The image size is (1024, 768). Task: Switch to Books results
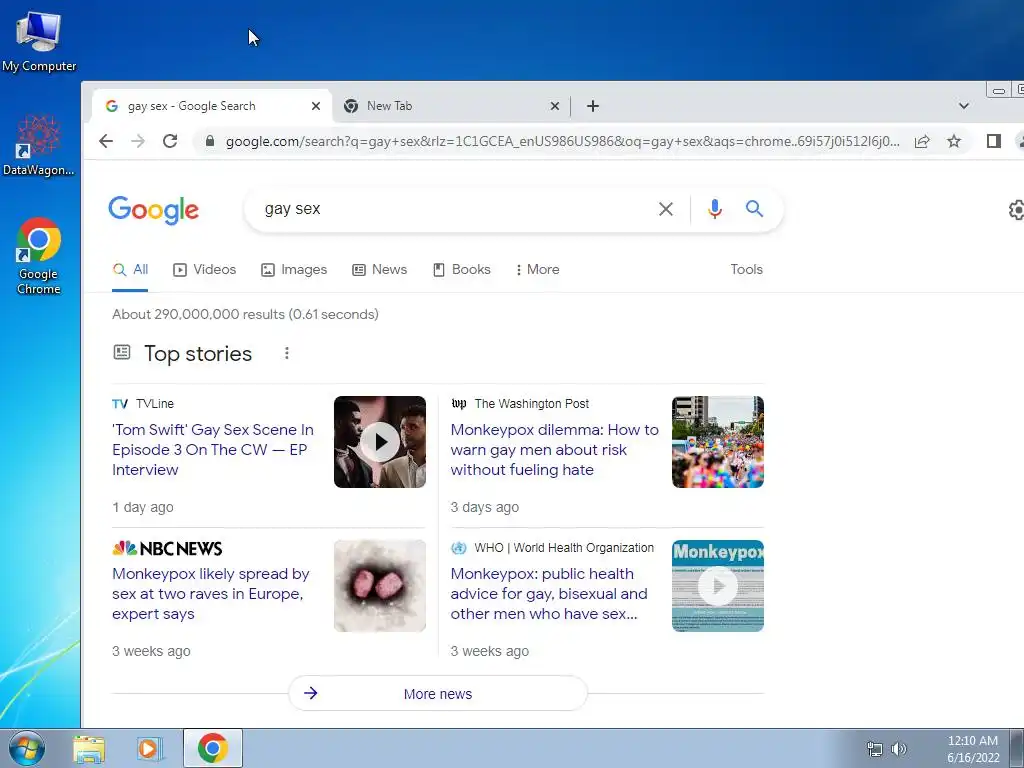(462, 270)
